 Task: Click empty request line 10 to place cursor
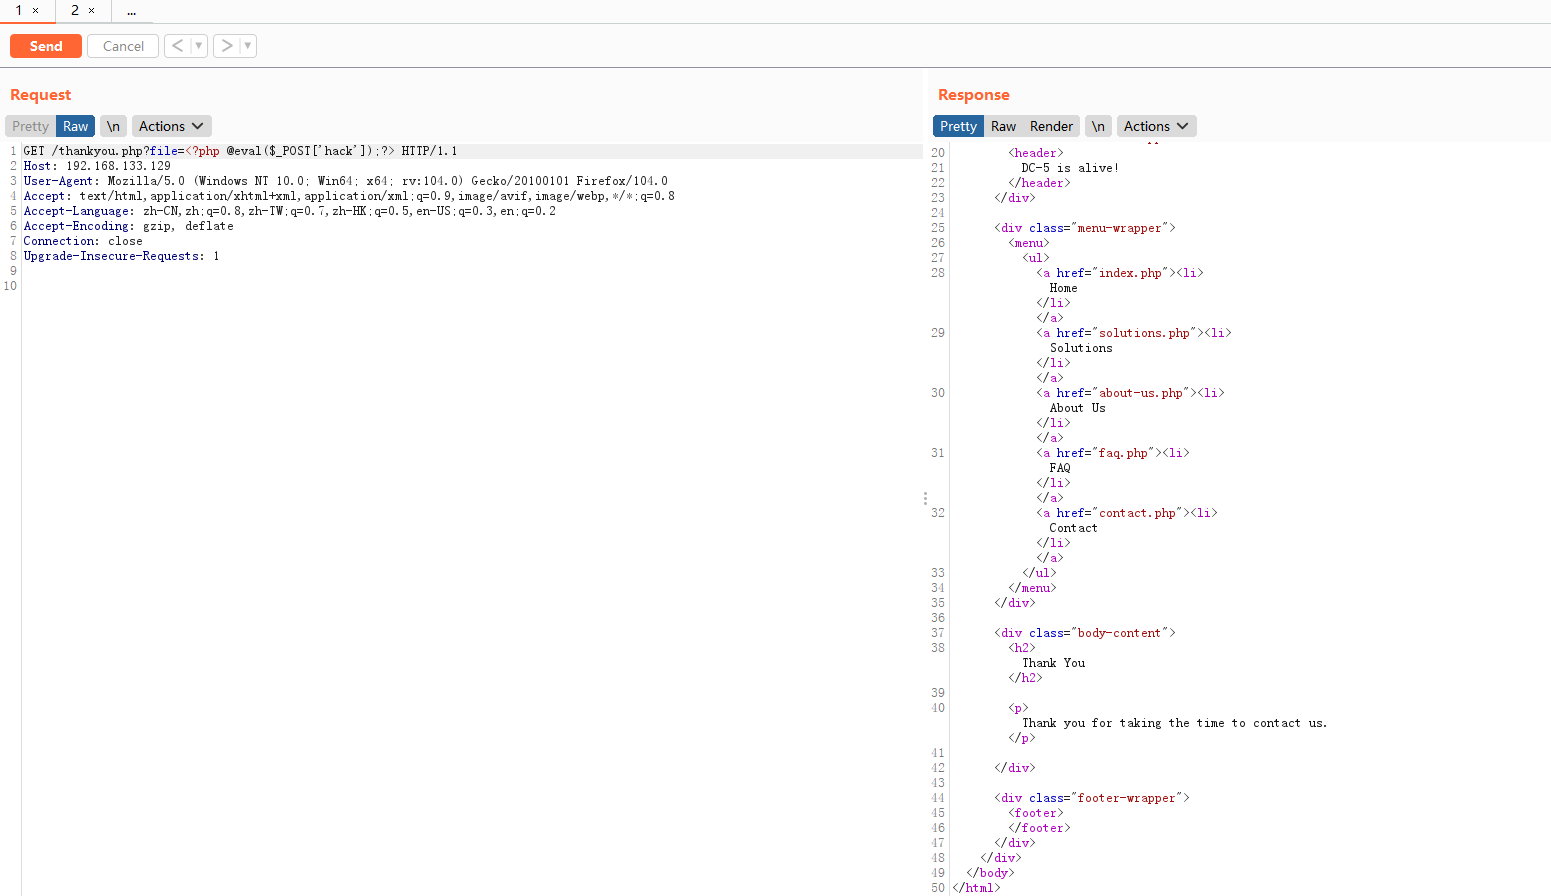click(470, 286)
